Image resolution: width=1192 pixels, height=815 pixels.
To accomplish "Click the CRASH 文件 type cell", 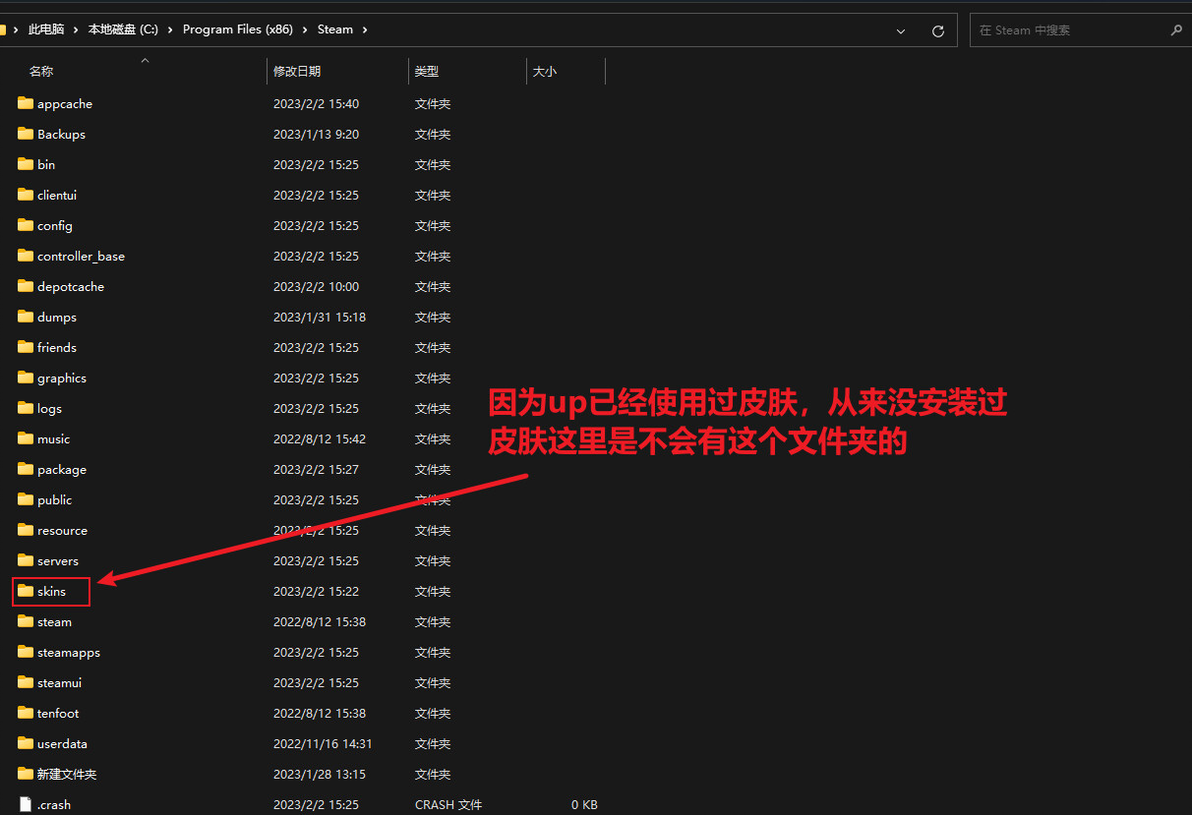I will tap(449, 804).
